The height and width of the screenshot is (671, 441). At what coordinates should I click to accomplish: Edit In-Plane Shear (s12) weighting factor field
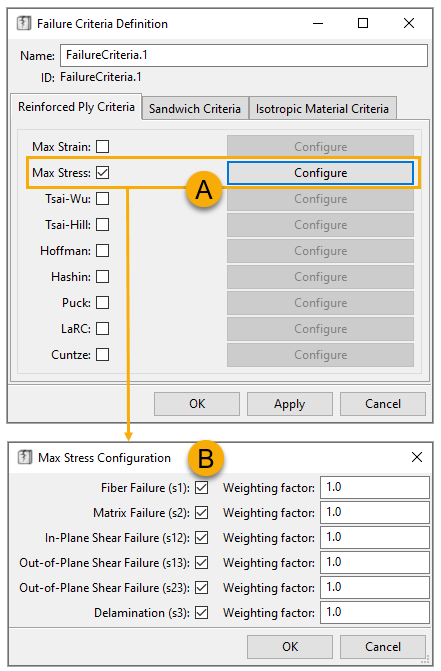click(x=375, y=537)
